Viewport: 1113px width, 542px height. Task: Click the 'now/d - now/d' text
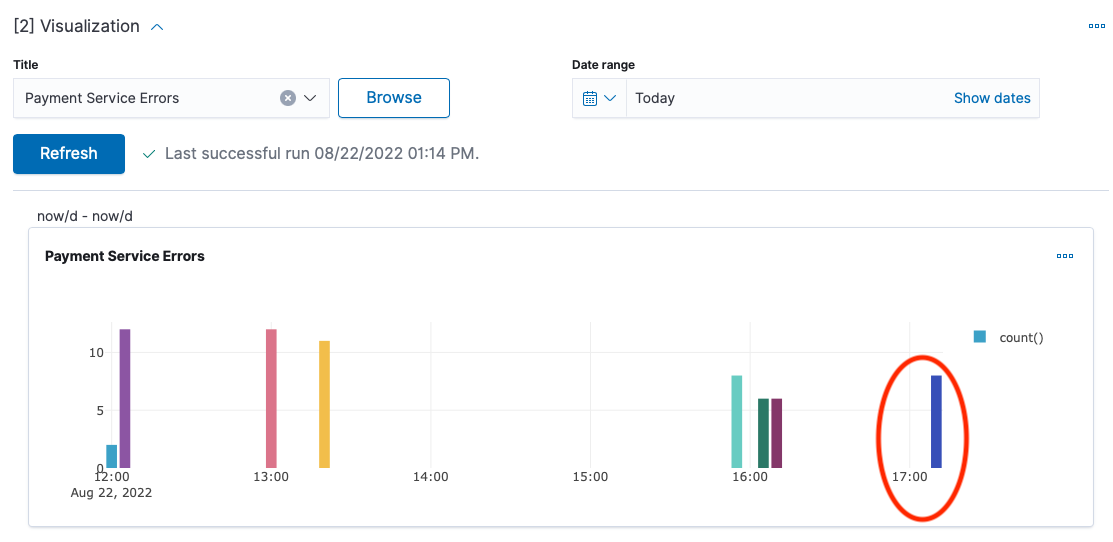[85, 216]
